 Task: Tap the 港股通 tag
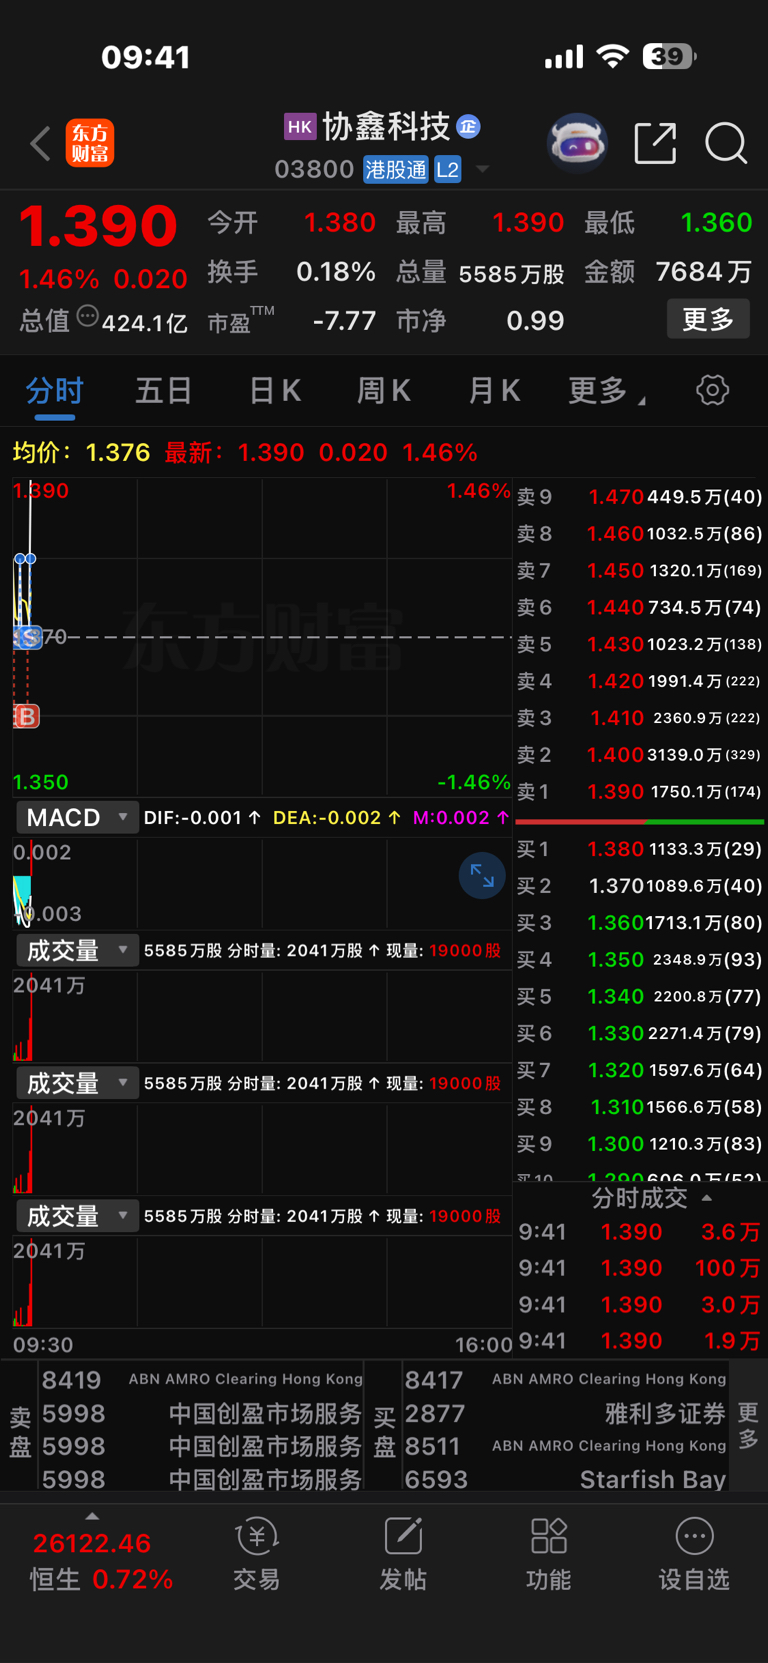396,170
